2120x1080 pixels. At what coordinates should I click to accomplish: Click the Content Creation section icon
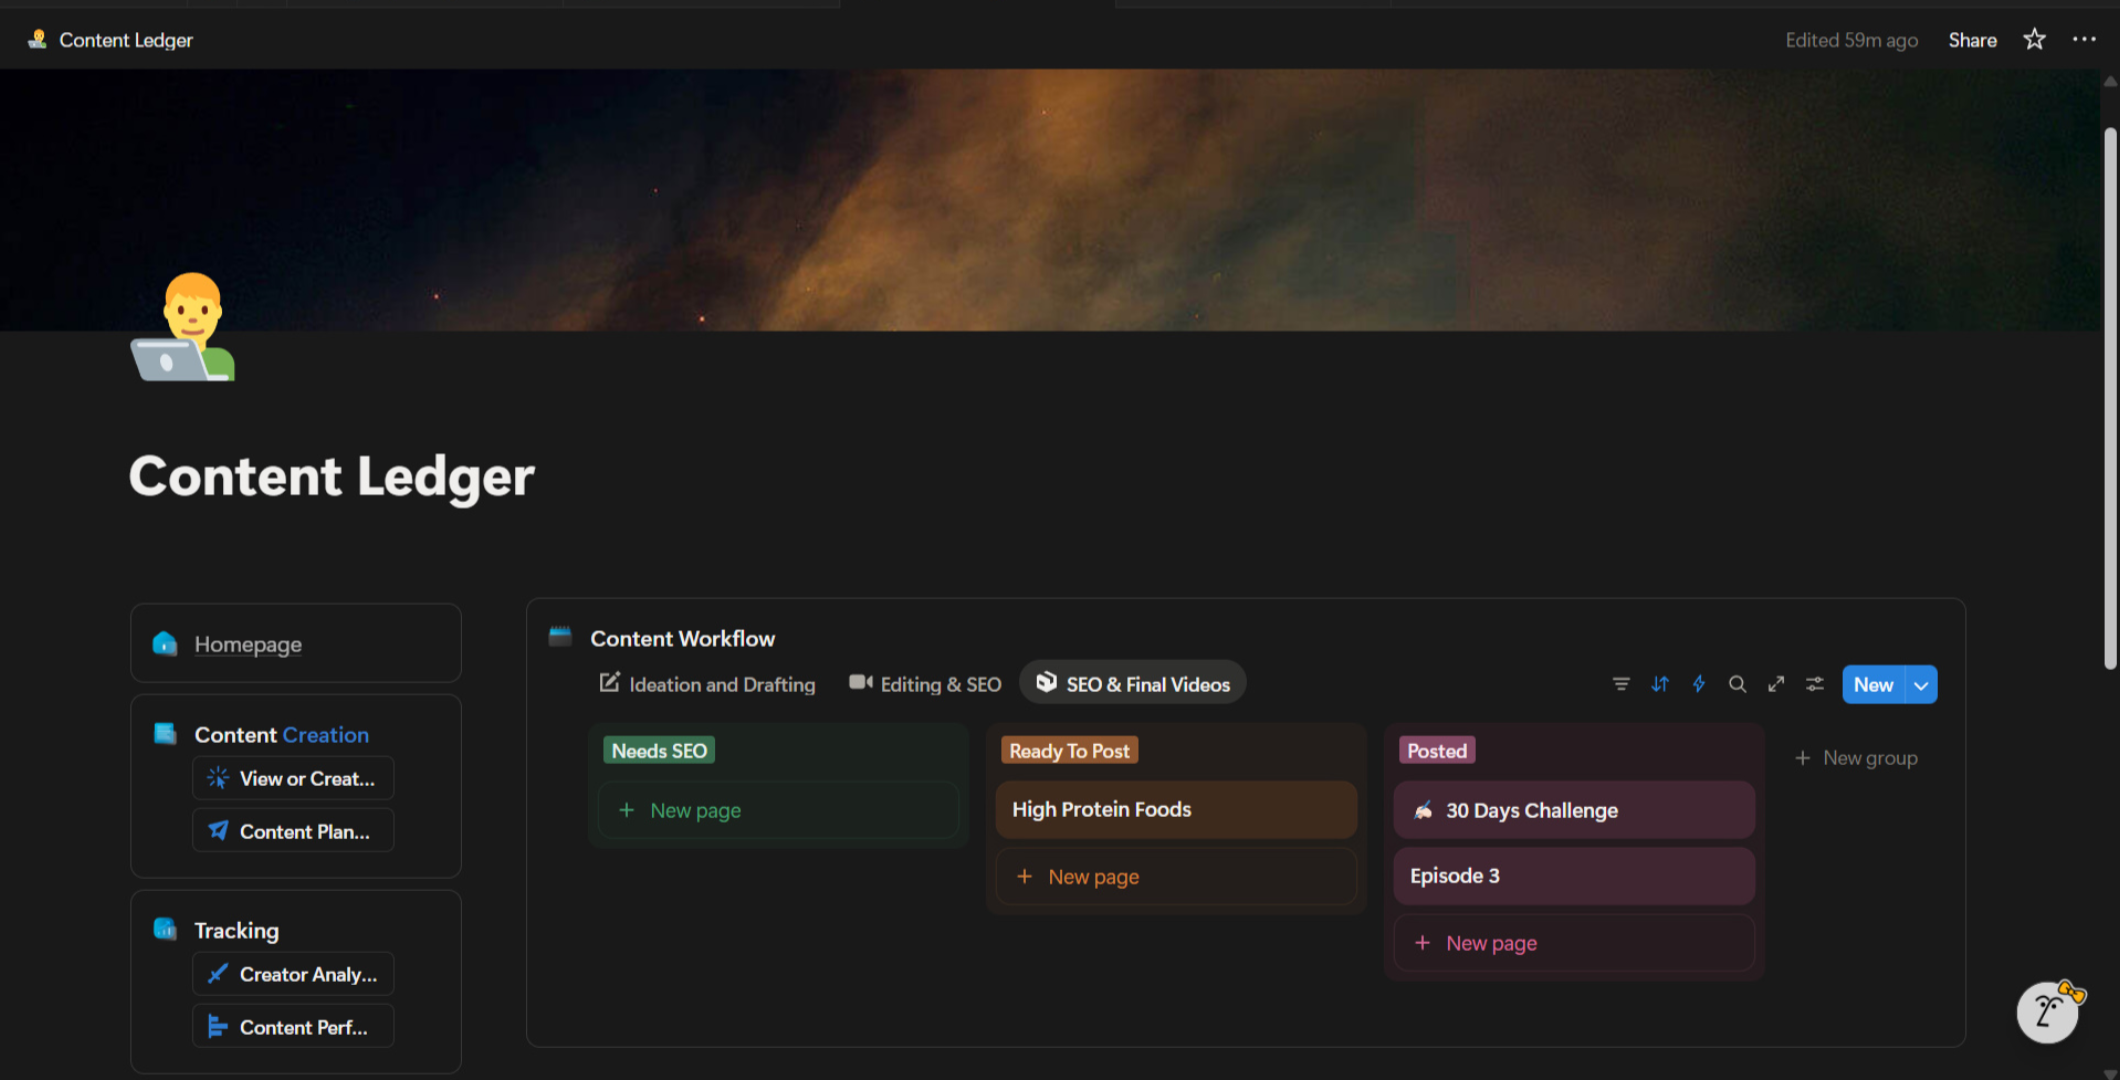point(165,734)
